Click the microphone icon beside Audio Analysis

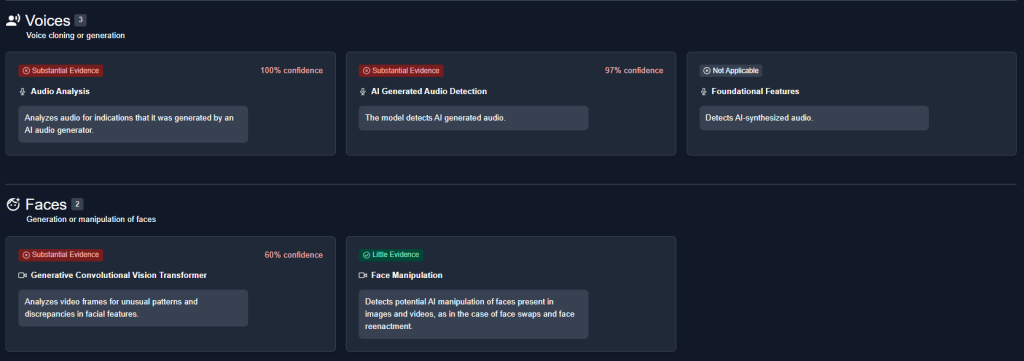(x=23, y=91)
